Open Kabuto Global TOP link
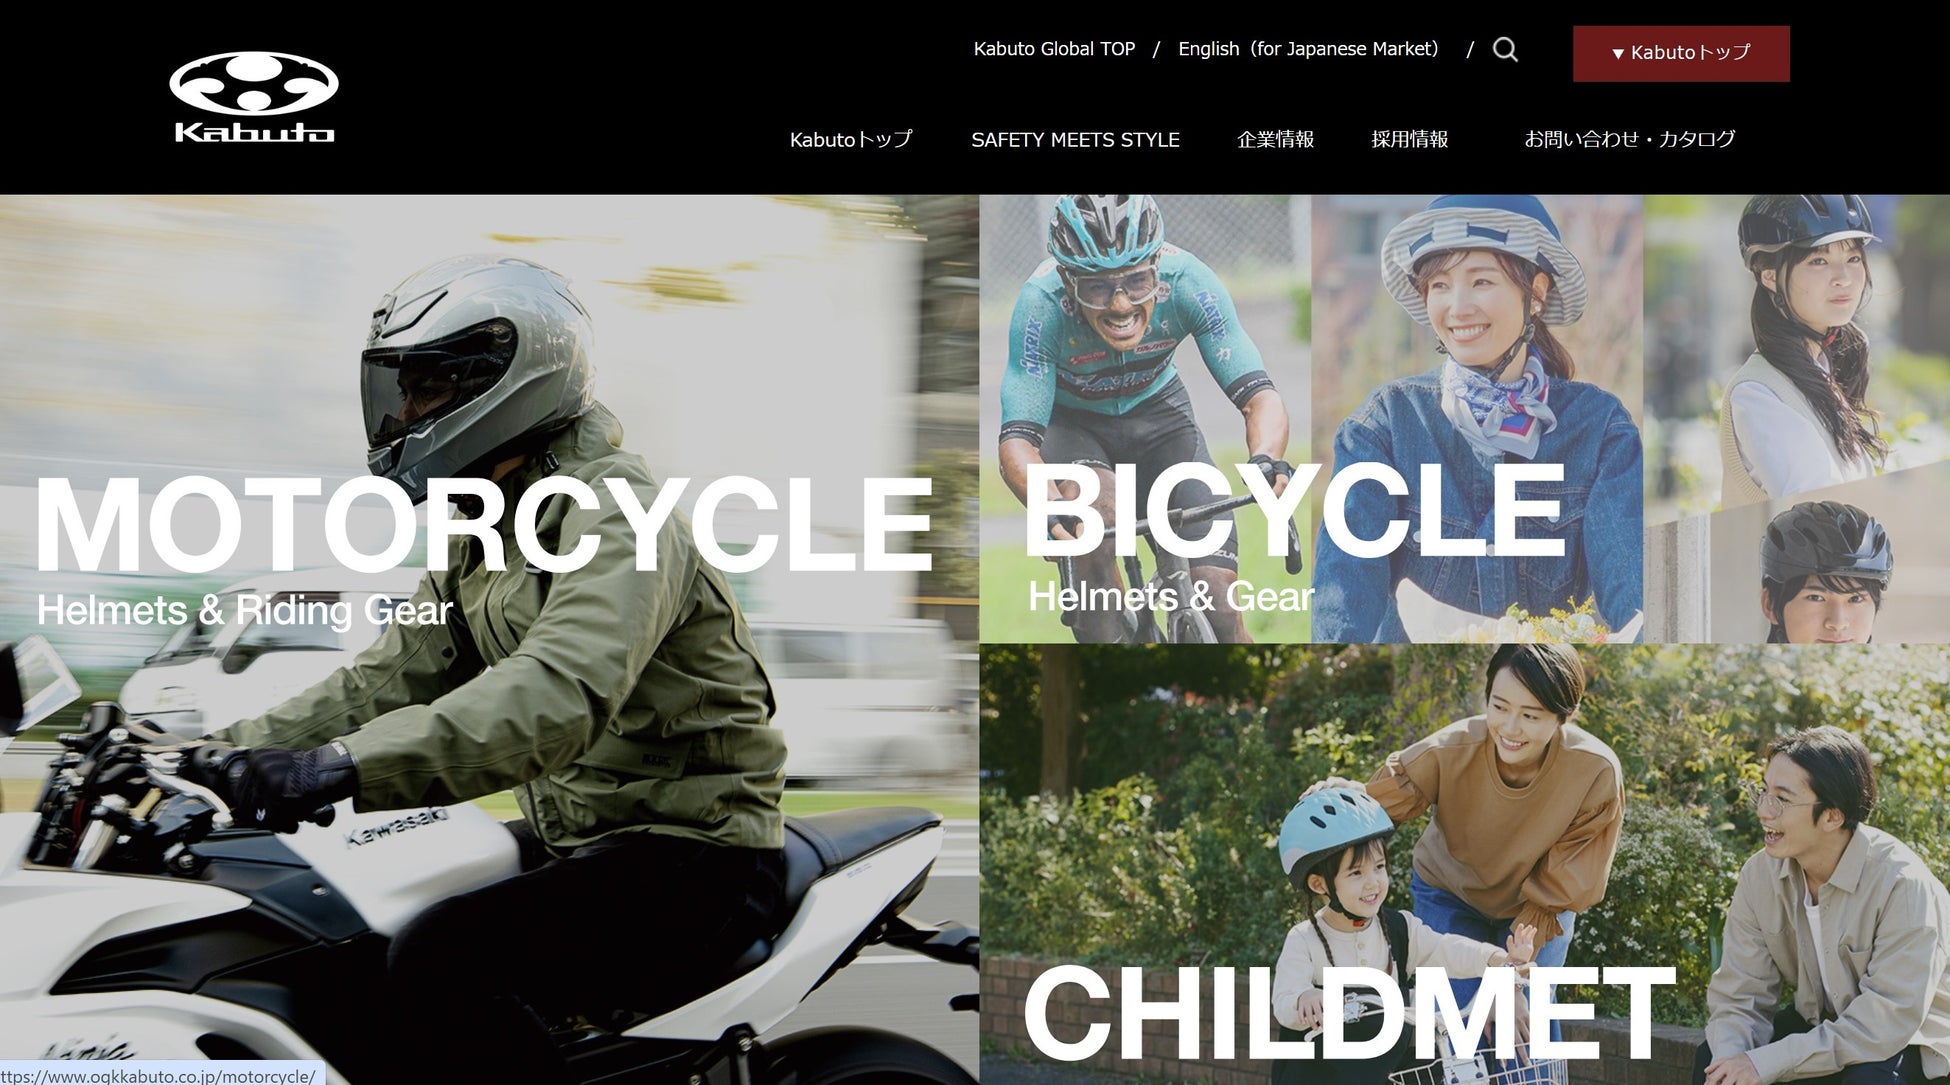 (1054, 49)
